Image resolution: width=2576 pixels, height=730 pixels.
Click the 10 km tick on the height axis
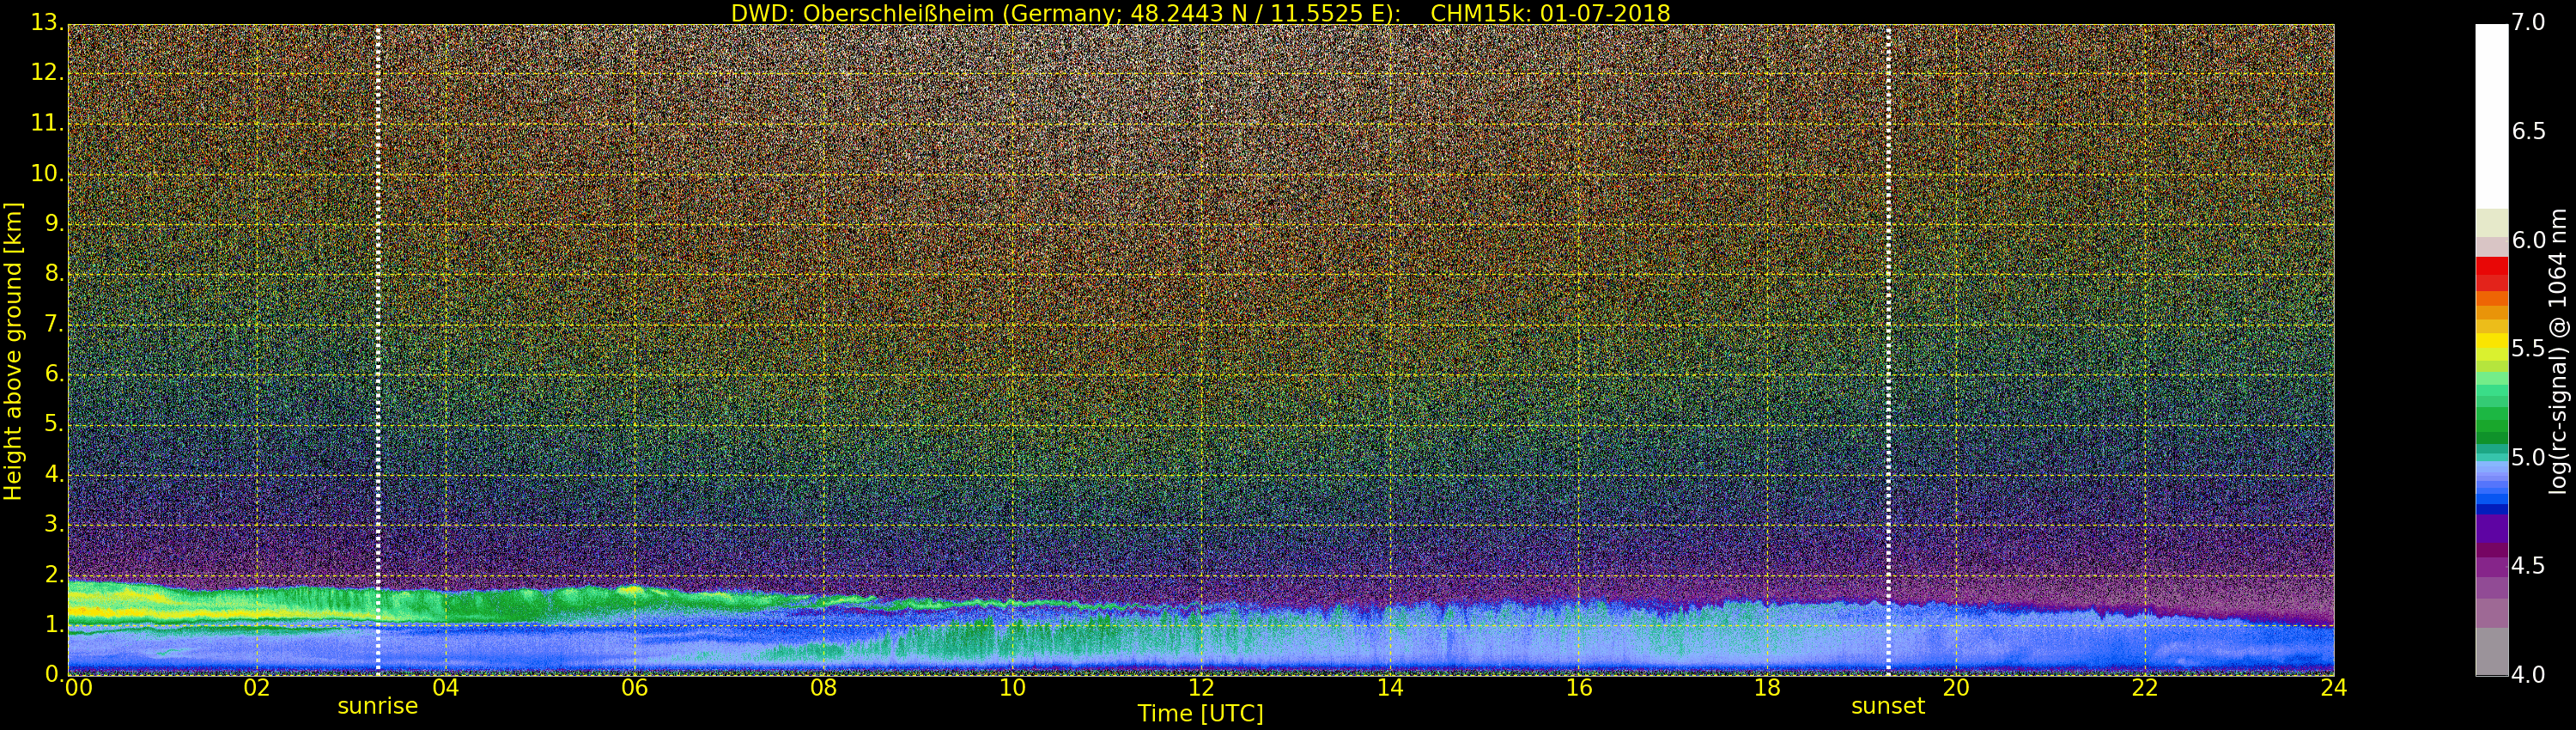point(46,174)
